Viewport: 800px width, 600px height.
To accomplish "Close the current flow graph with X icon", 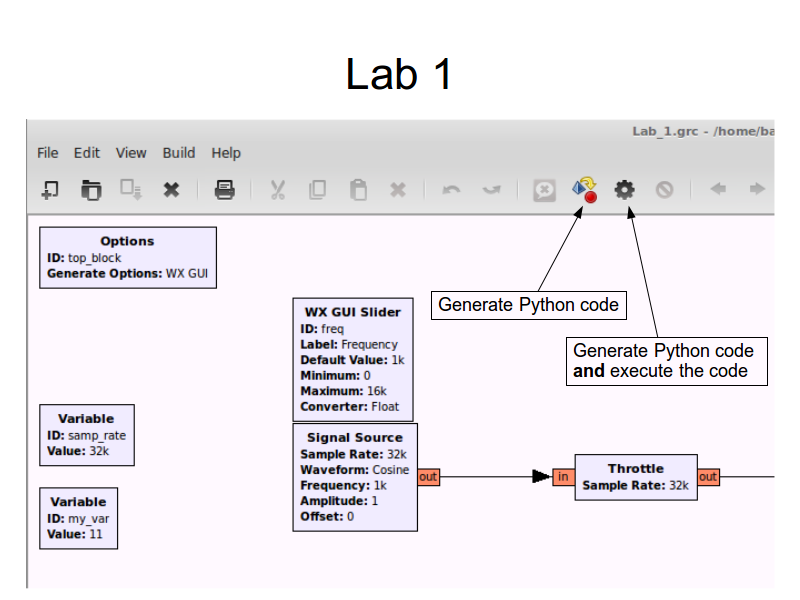I will click(x=171, y=189).
